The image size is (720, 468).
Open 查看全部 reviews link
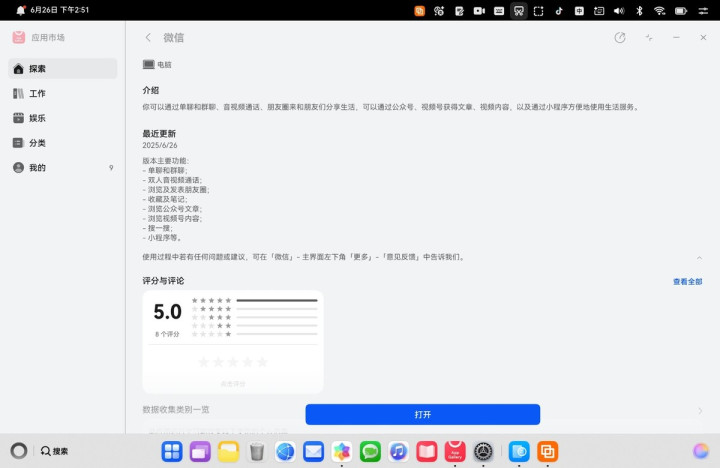tap(687, 282)
